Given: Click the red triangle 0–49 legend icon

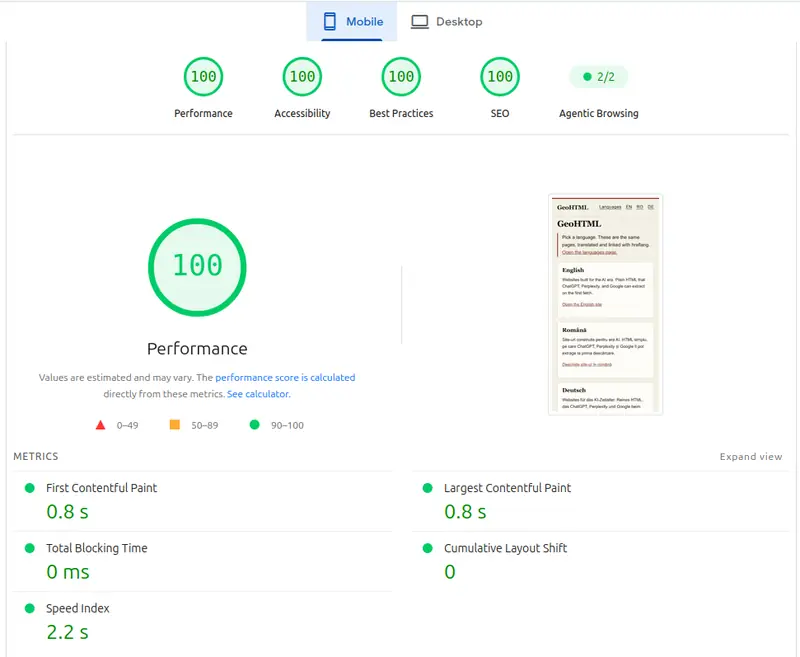Looking at the screenshot, I should [101, 425].
